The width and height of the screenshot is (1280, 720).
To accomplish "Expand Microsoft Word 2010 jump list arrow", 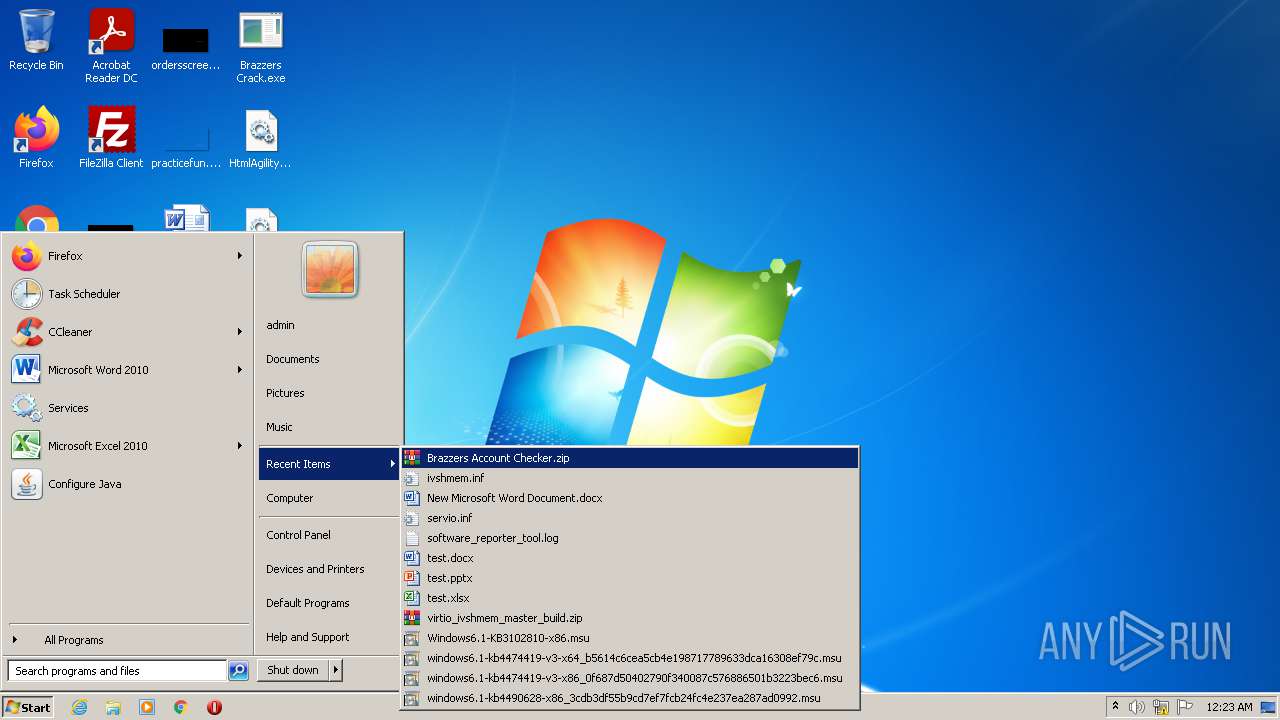I will pos(240,370).
